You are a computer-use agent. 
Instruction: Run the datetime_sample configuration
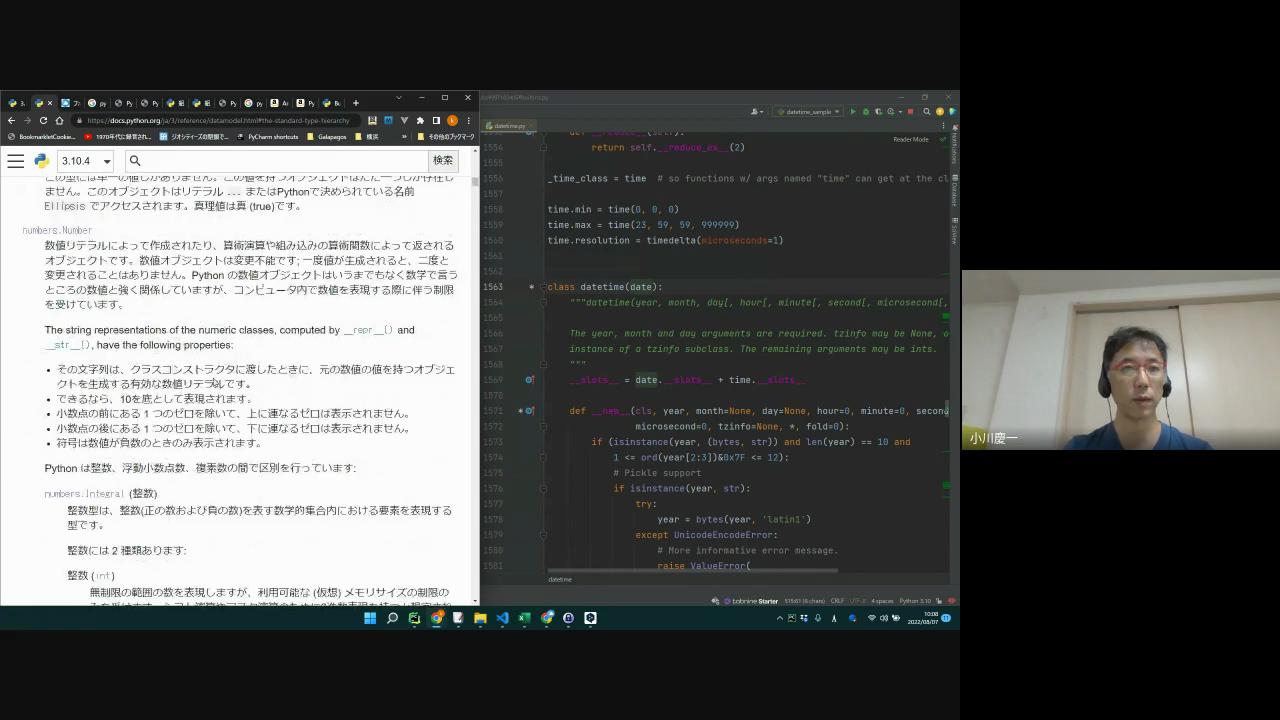(x=853, y=112)
